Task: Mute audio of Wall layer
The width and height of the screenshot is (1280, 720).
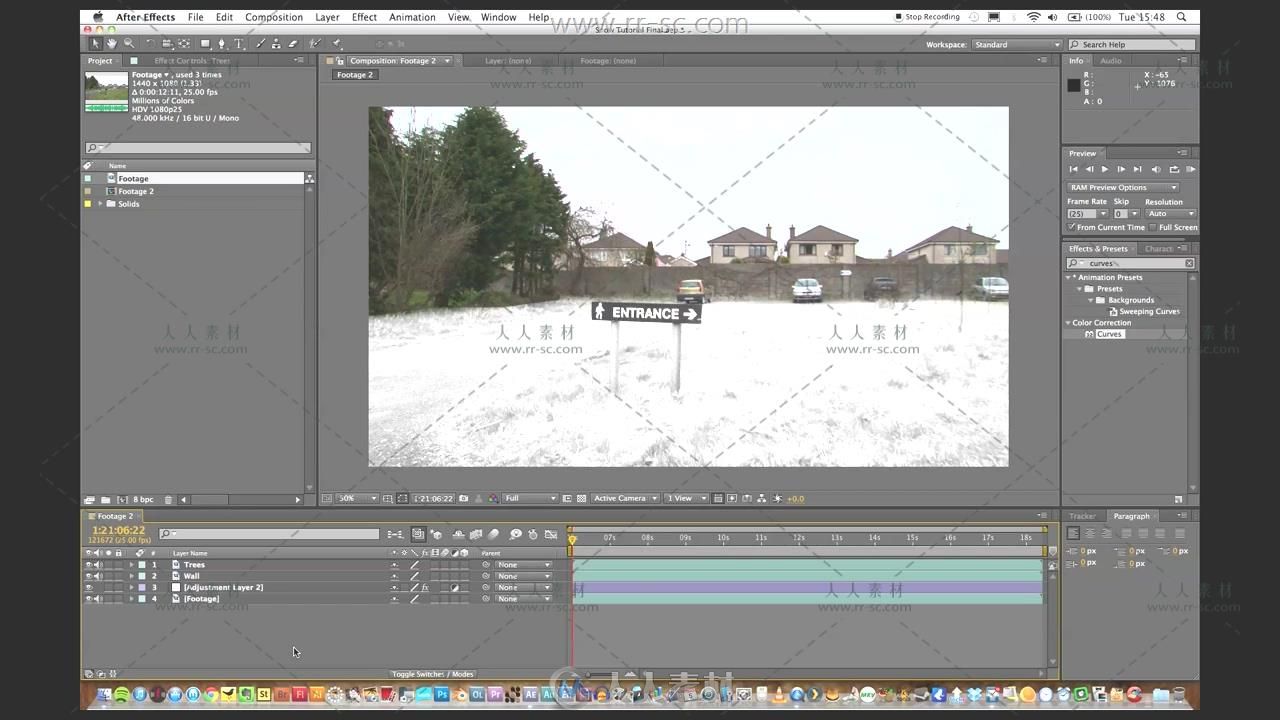Action: [98, 576]
